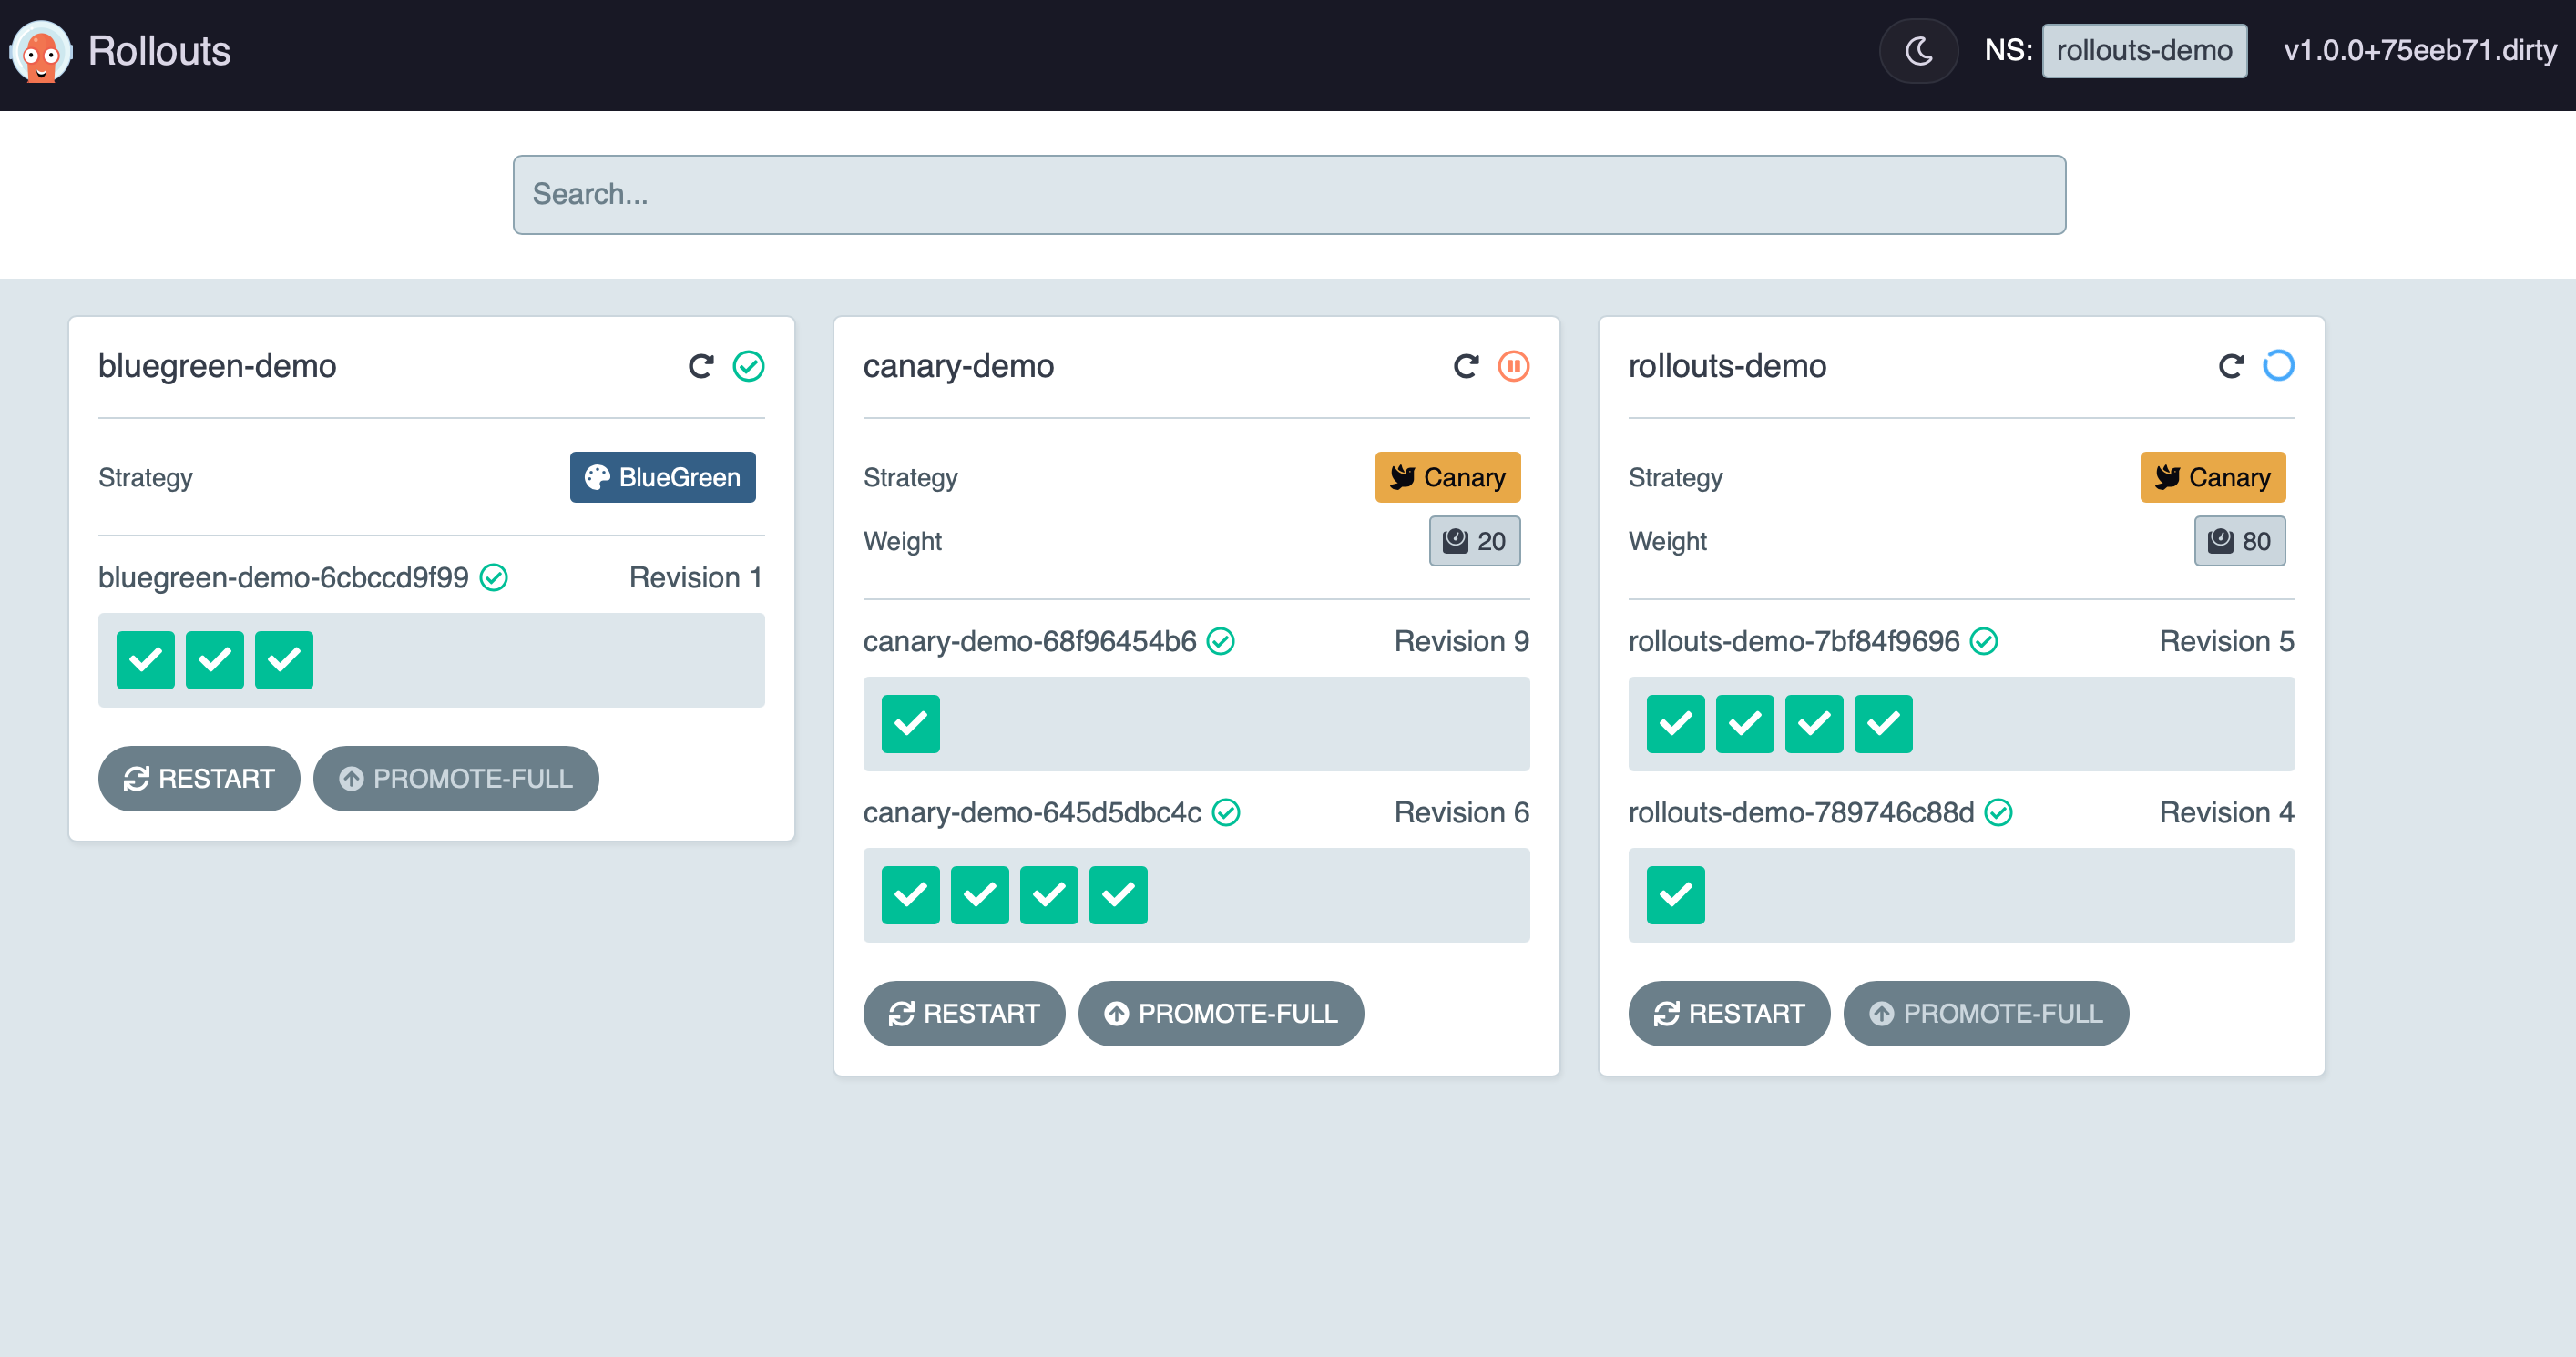Click rollouts-demo's blue progressing spinner icon
Image resolution: width=2576 pixels, height=1357 pixels.
(x=2279, y=366)
